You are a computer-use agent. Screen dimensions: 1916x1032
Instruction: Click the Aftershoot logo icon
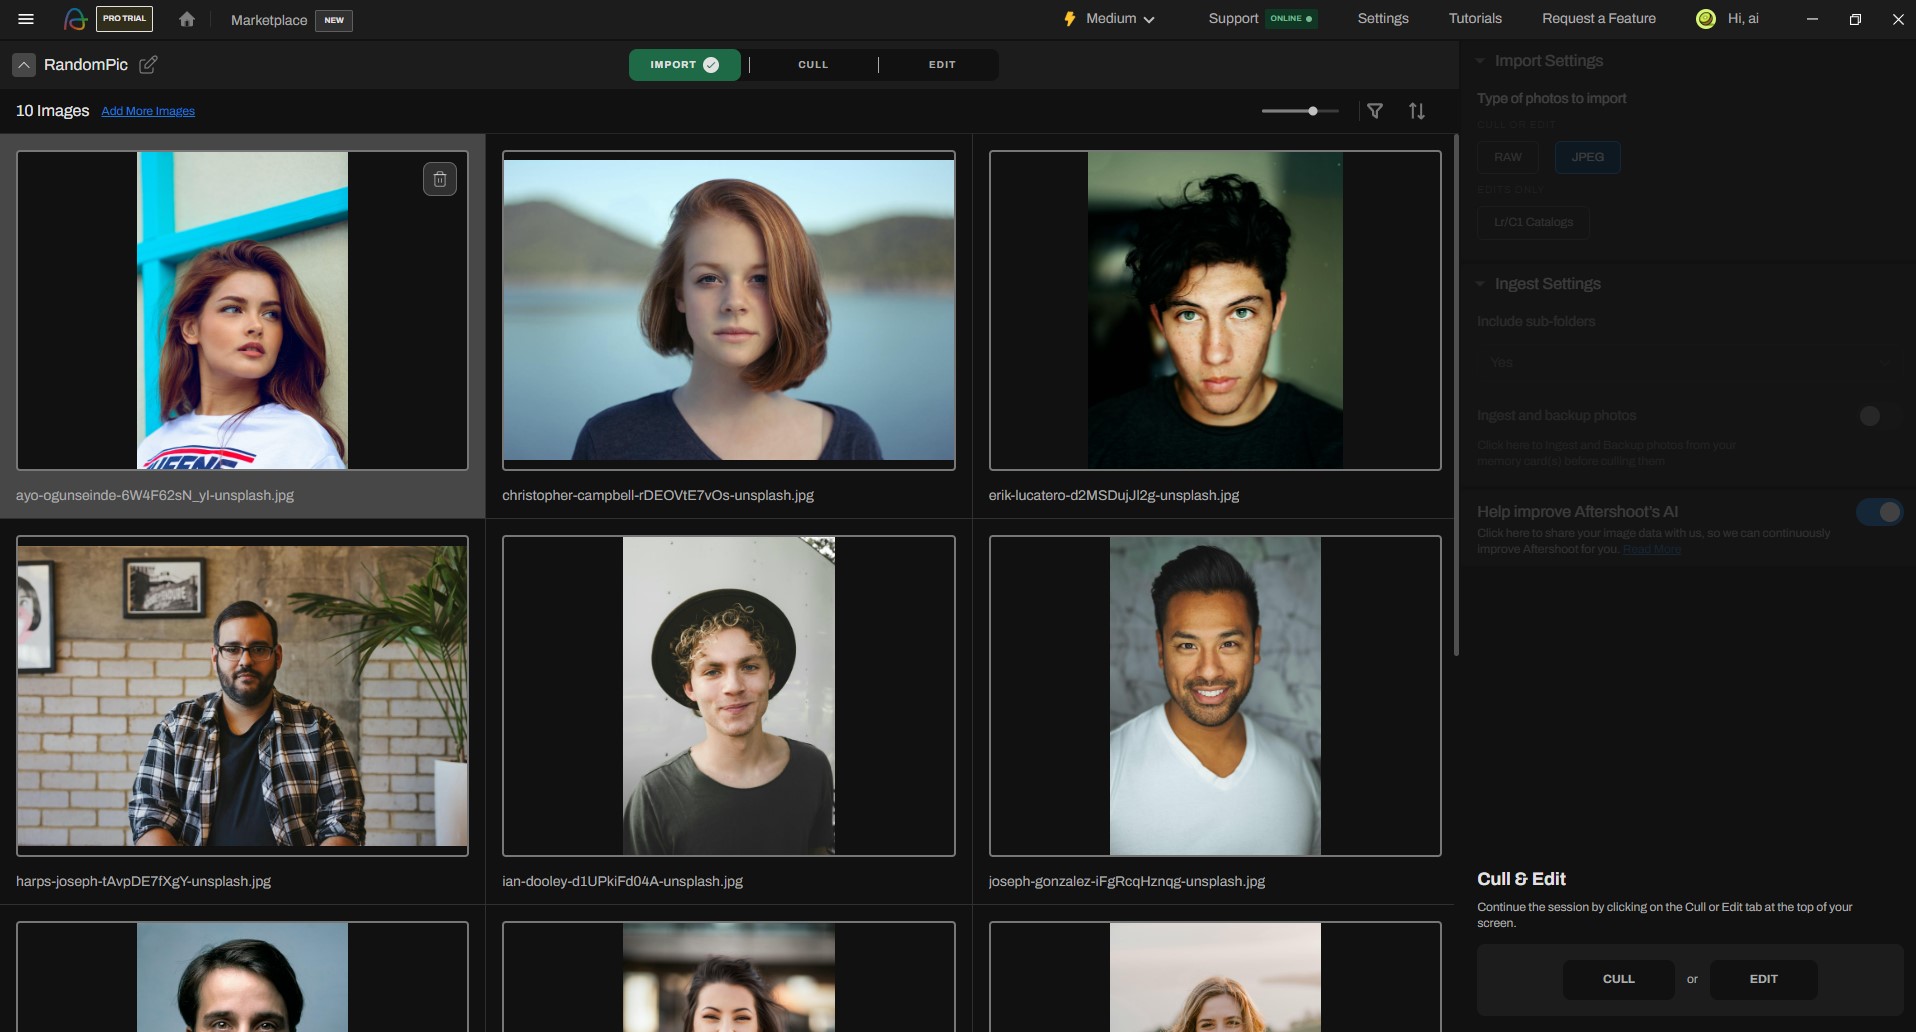75,19
